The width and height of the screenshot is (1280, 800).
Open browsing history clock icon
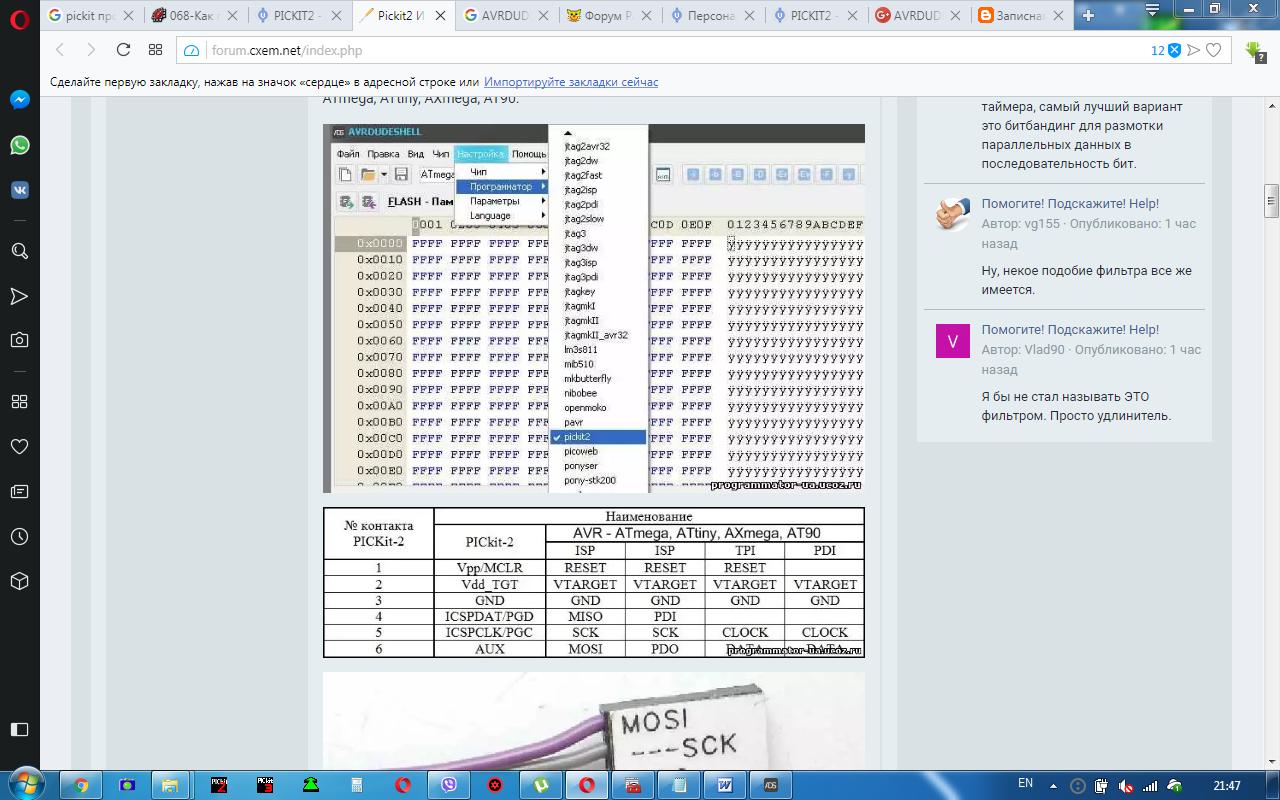(x=19, y=537)
